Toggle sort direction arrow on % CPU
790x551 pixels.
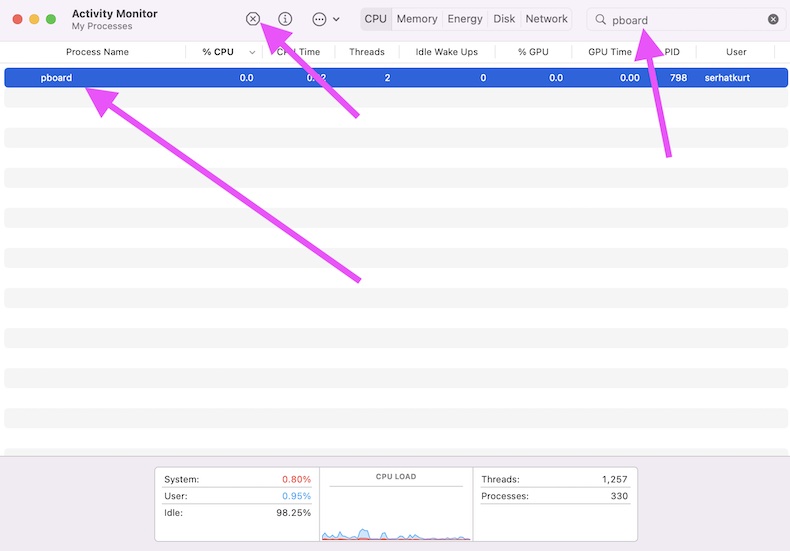(252, 52)
